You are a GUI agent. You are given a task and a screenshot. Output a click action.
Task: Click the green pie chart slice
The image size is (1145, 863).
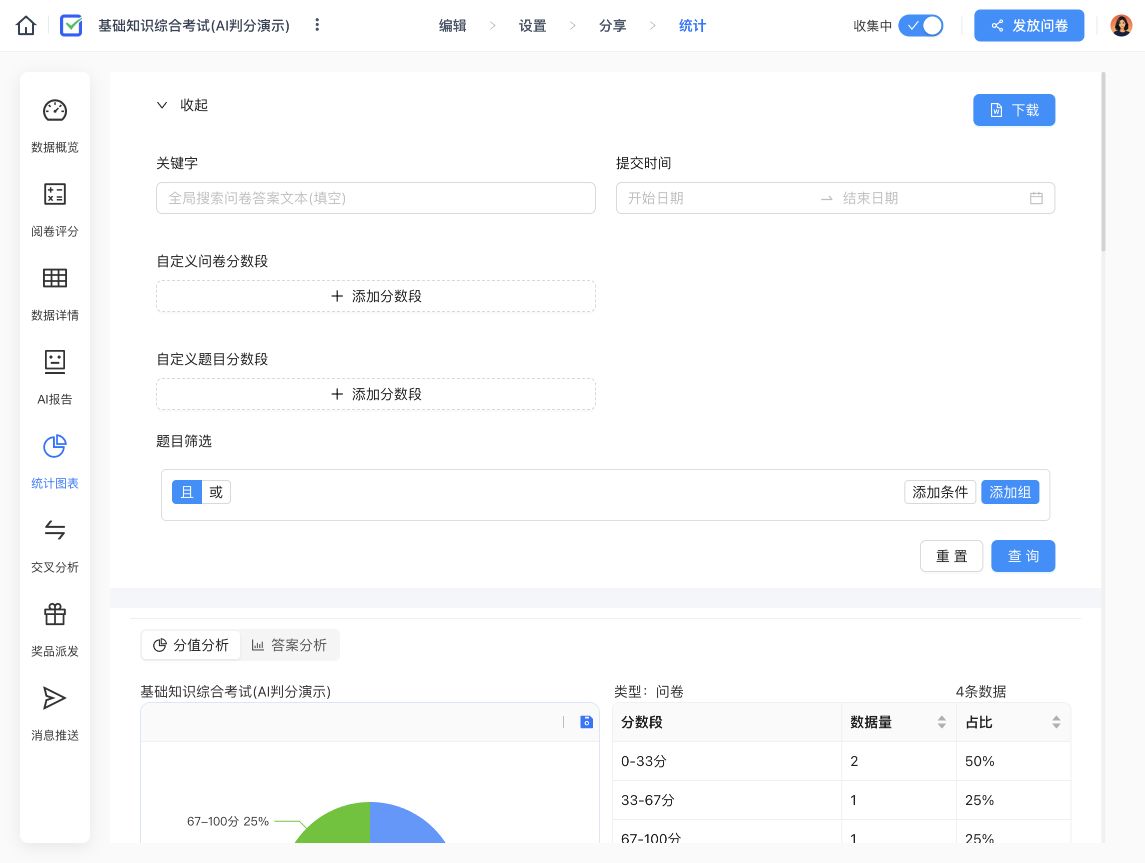pyautogui.click(x=340, y=825)
